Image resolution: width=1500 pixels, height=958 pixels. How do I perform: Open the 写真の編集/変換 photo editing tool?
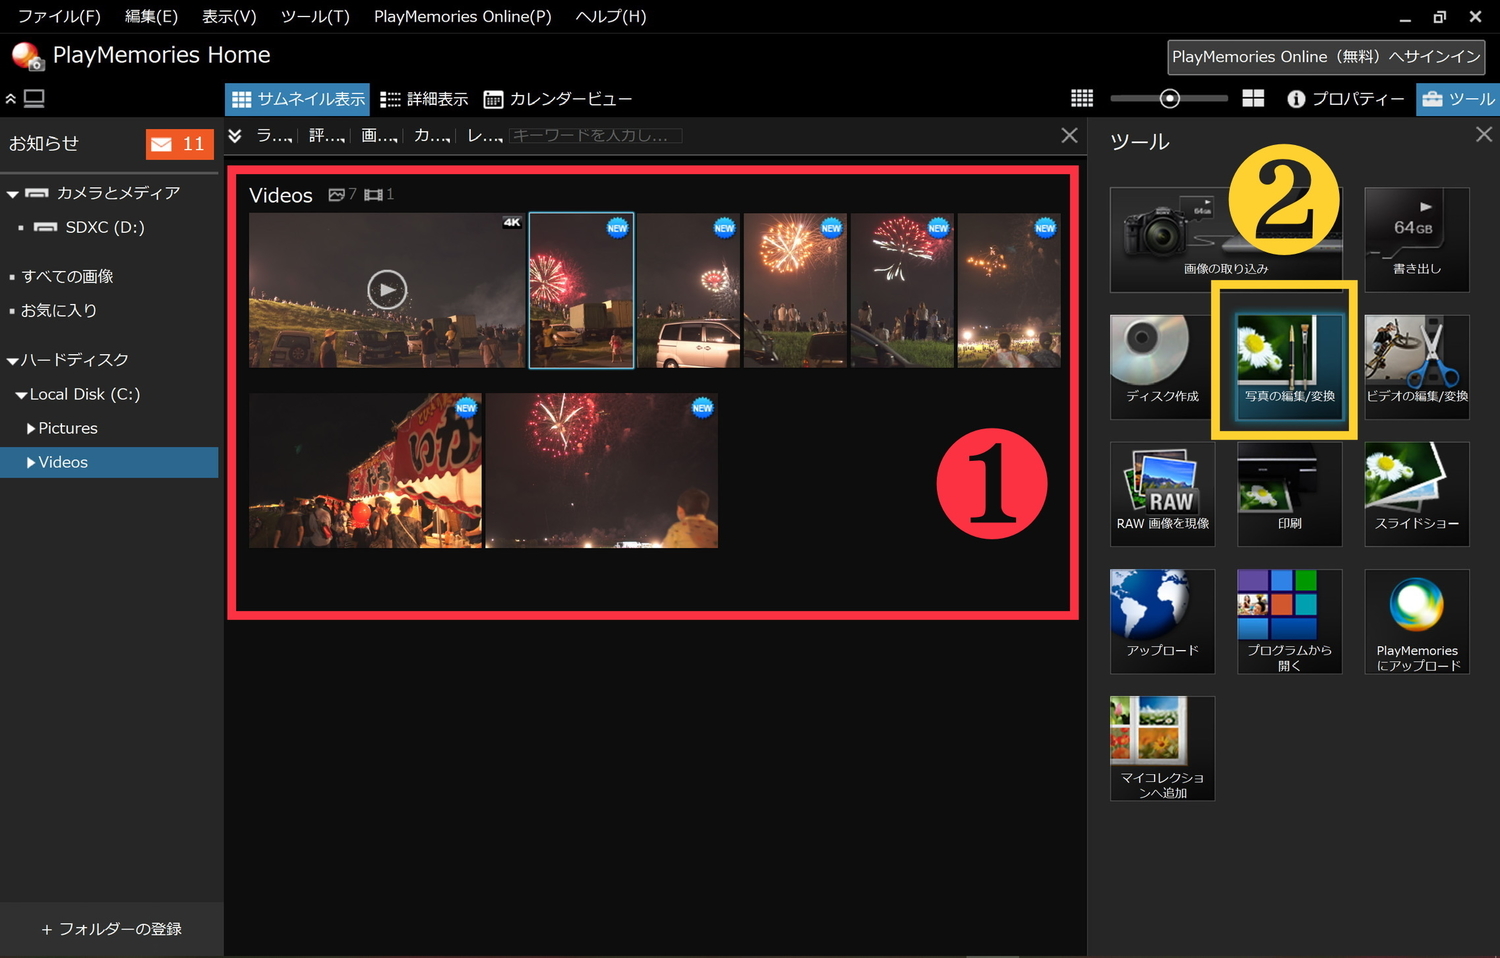click(1289, 367)
